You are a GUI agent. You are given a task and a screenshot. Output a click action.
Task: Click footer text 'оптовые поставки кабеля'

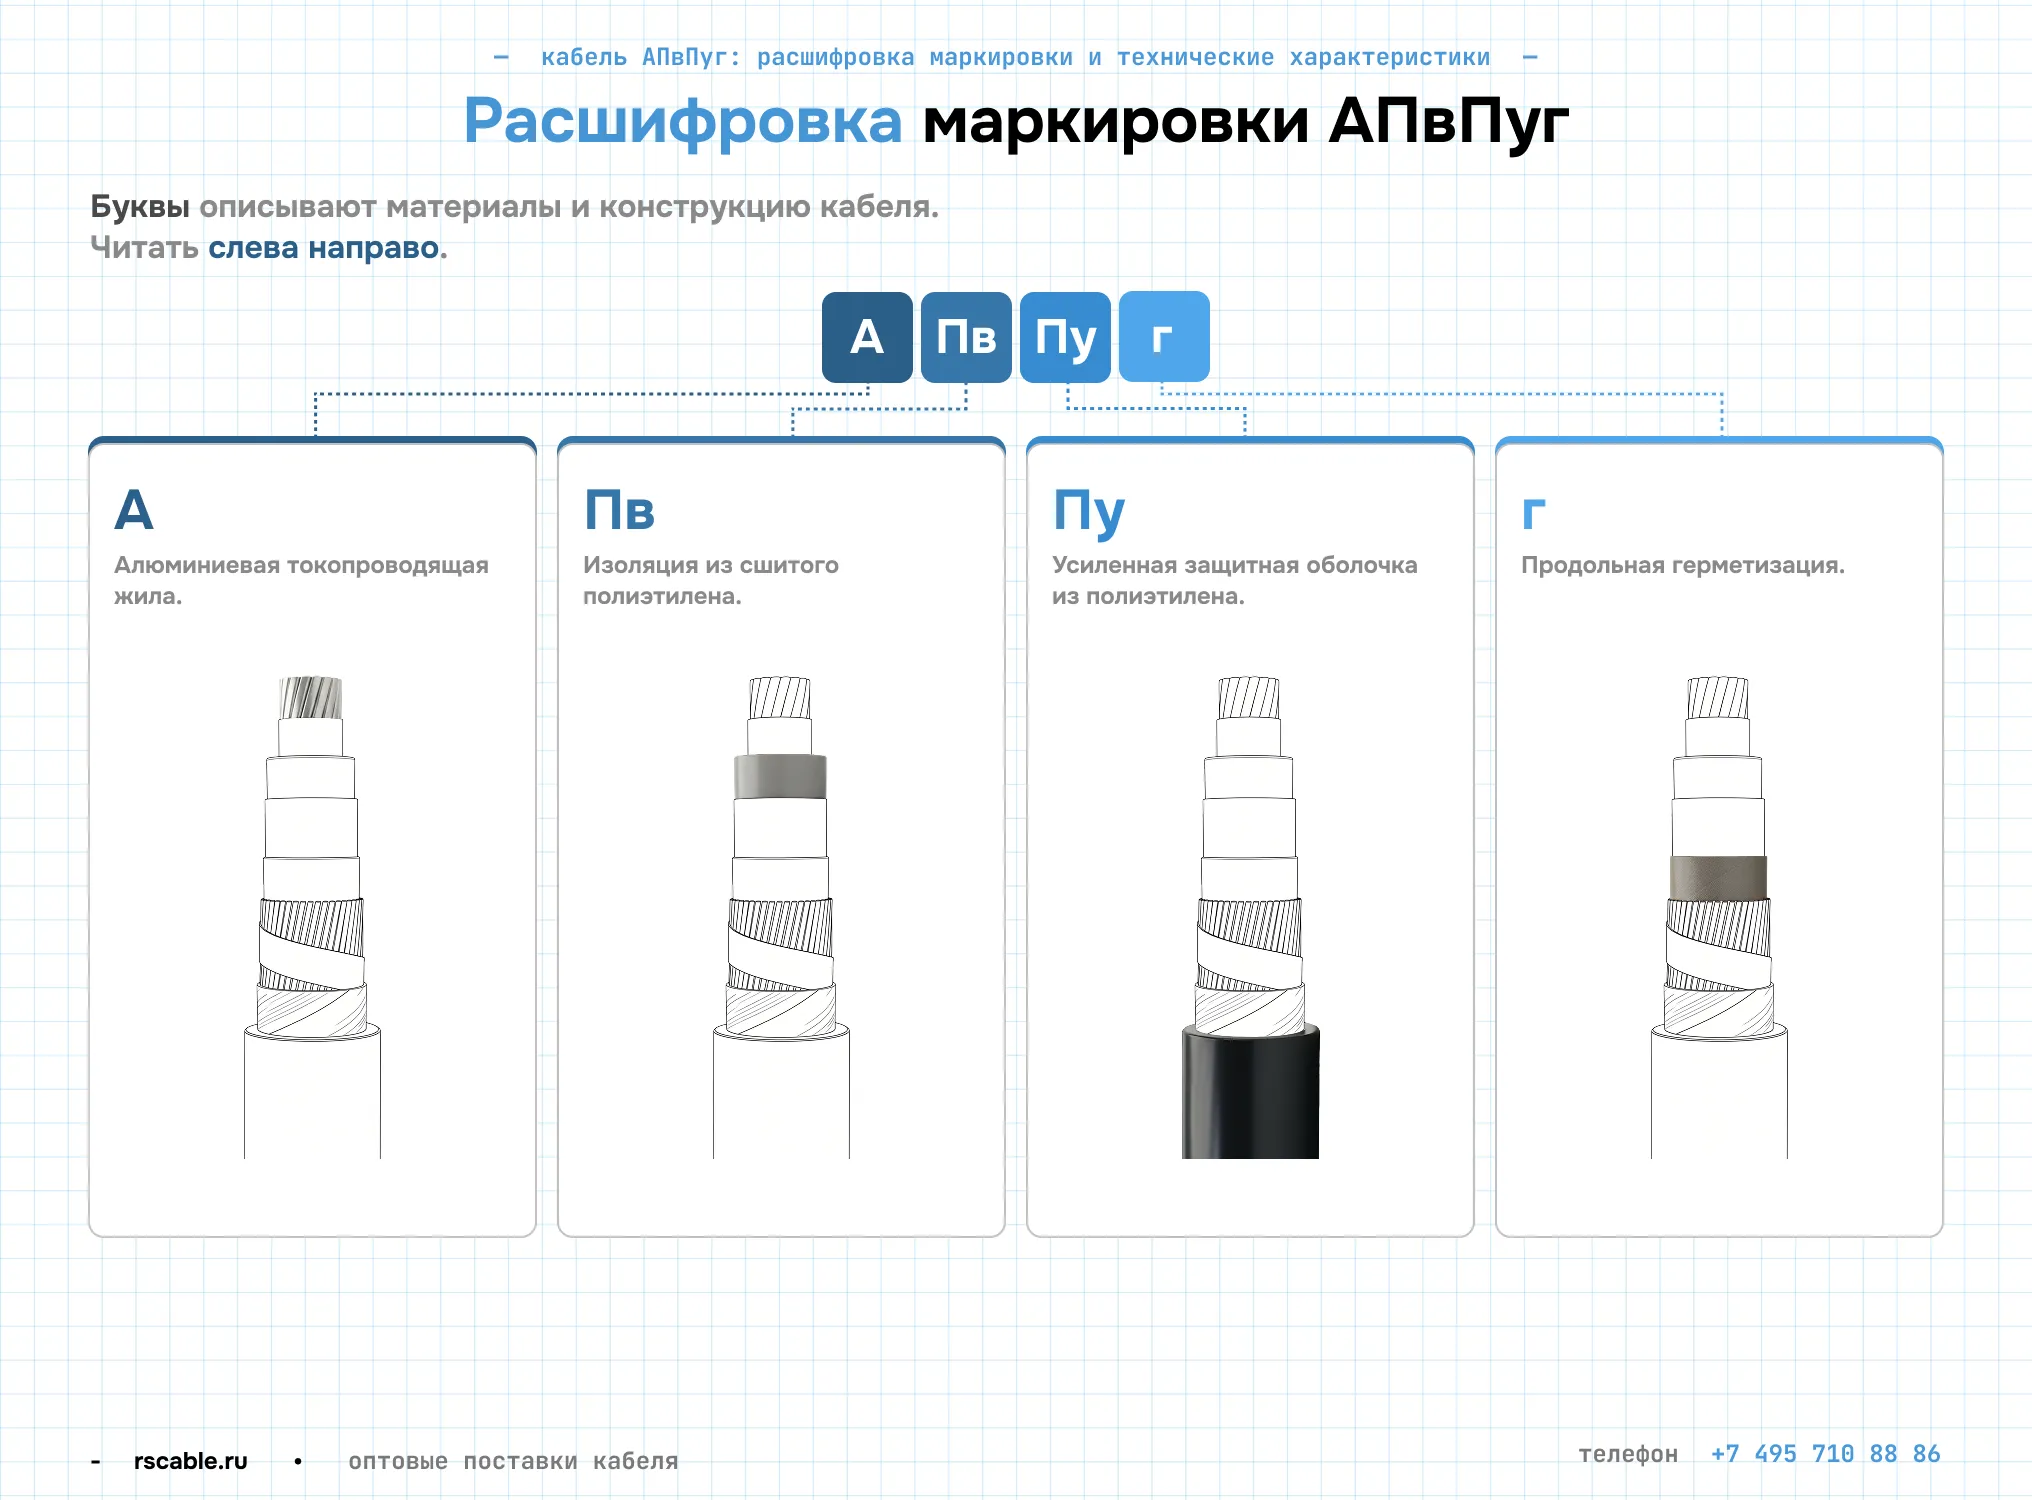(x=513, y=1461)
